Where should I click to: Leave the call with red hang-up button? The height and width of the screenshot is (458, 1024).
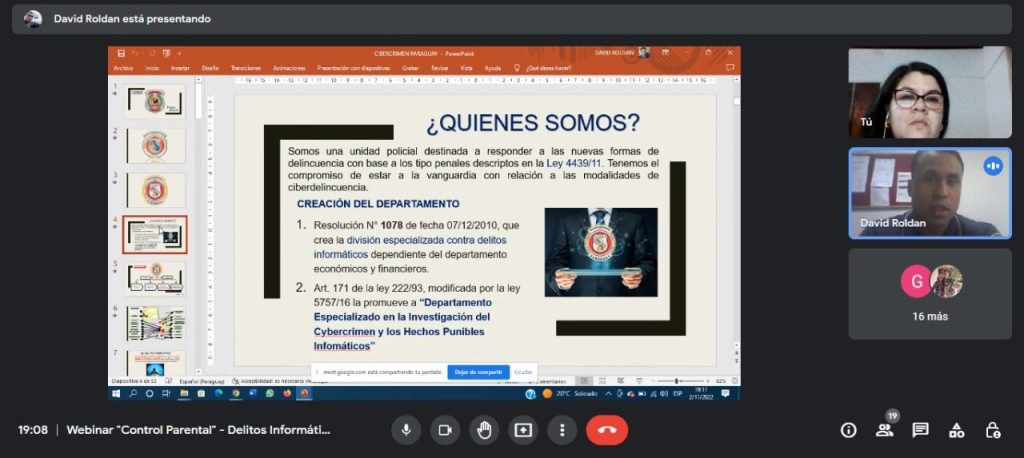tap(607, 430)
